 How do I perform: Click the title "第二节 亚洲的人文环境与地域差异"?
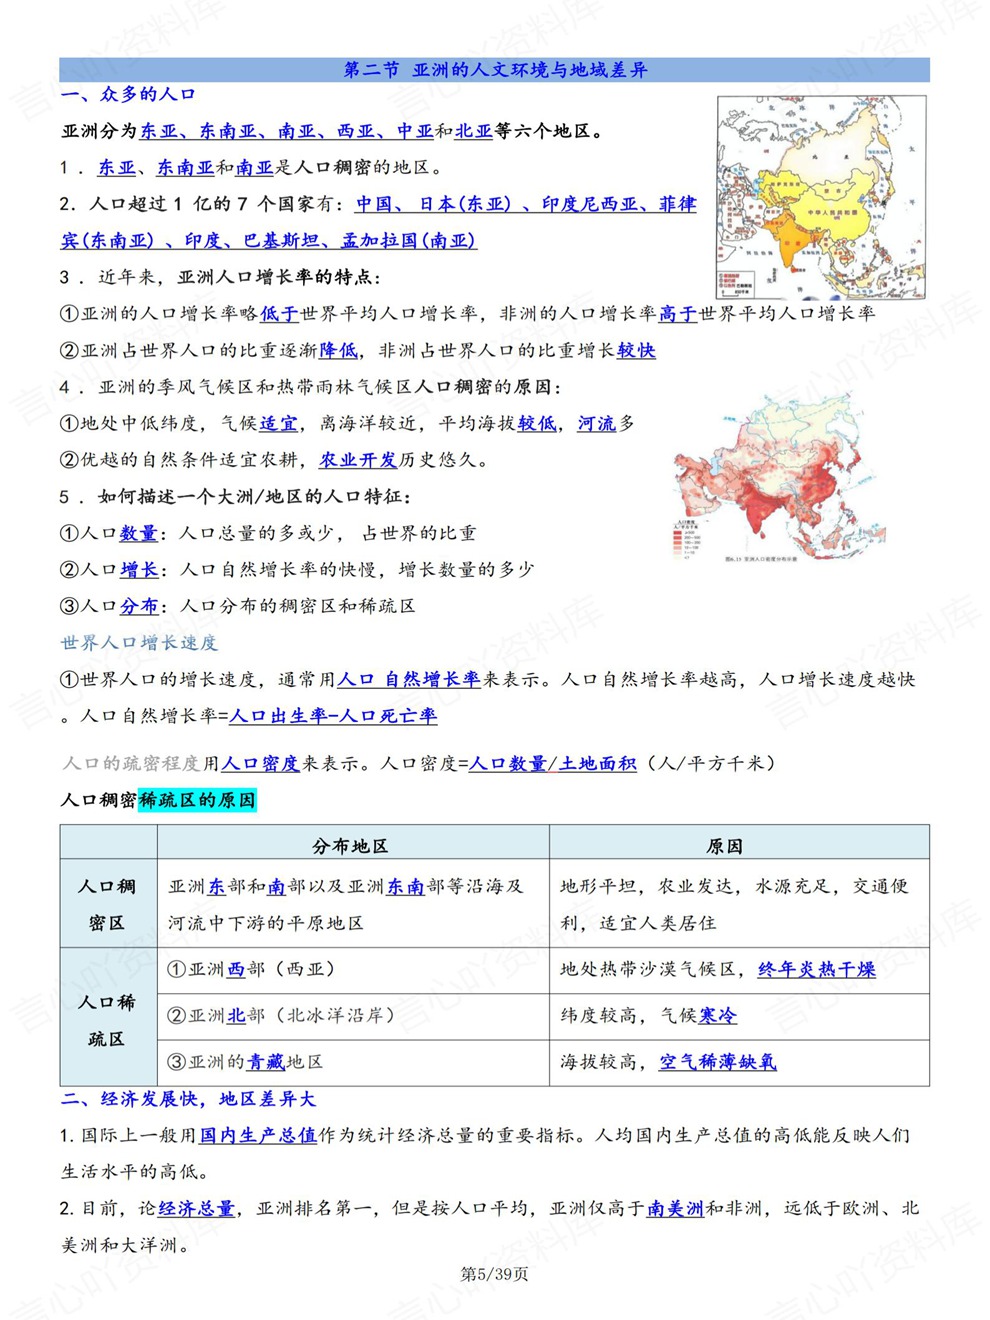(x=495, y=69)
